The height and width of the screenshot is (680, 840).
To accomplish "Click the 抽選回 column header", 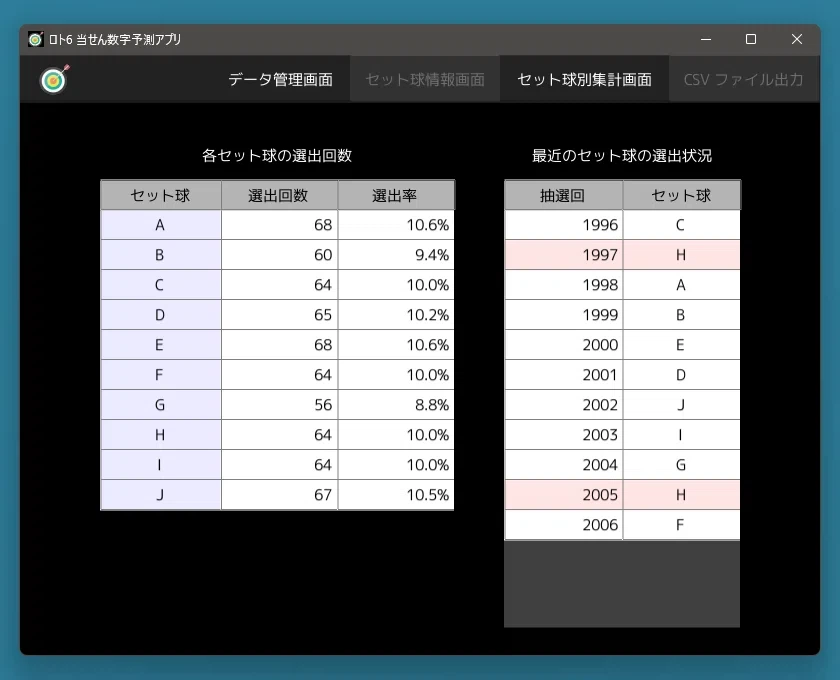I will point(564,195).
